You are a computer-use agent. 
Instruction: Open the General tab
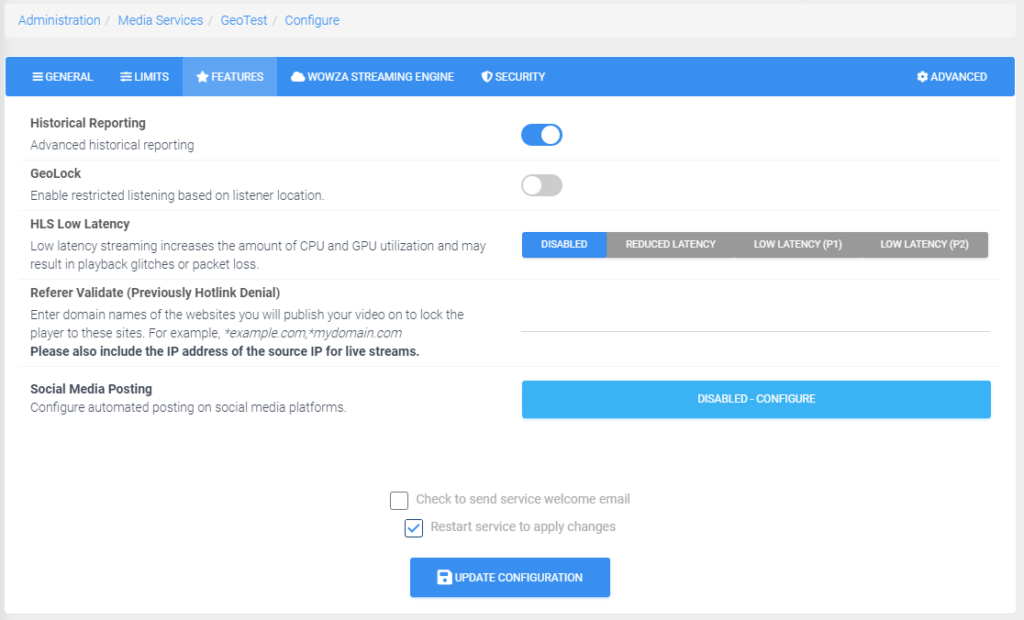(x=63, y=76)
